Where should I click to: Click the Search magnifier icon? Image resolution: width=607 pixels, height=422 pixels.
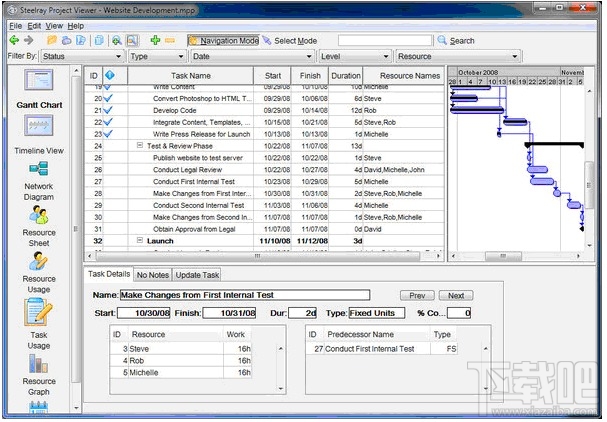[x=442, y=40]
